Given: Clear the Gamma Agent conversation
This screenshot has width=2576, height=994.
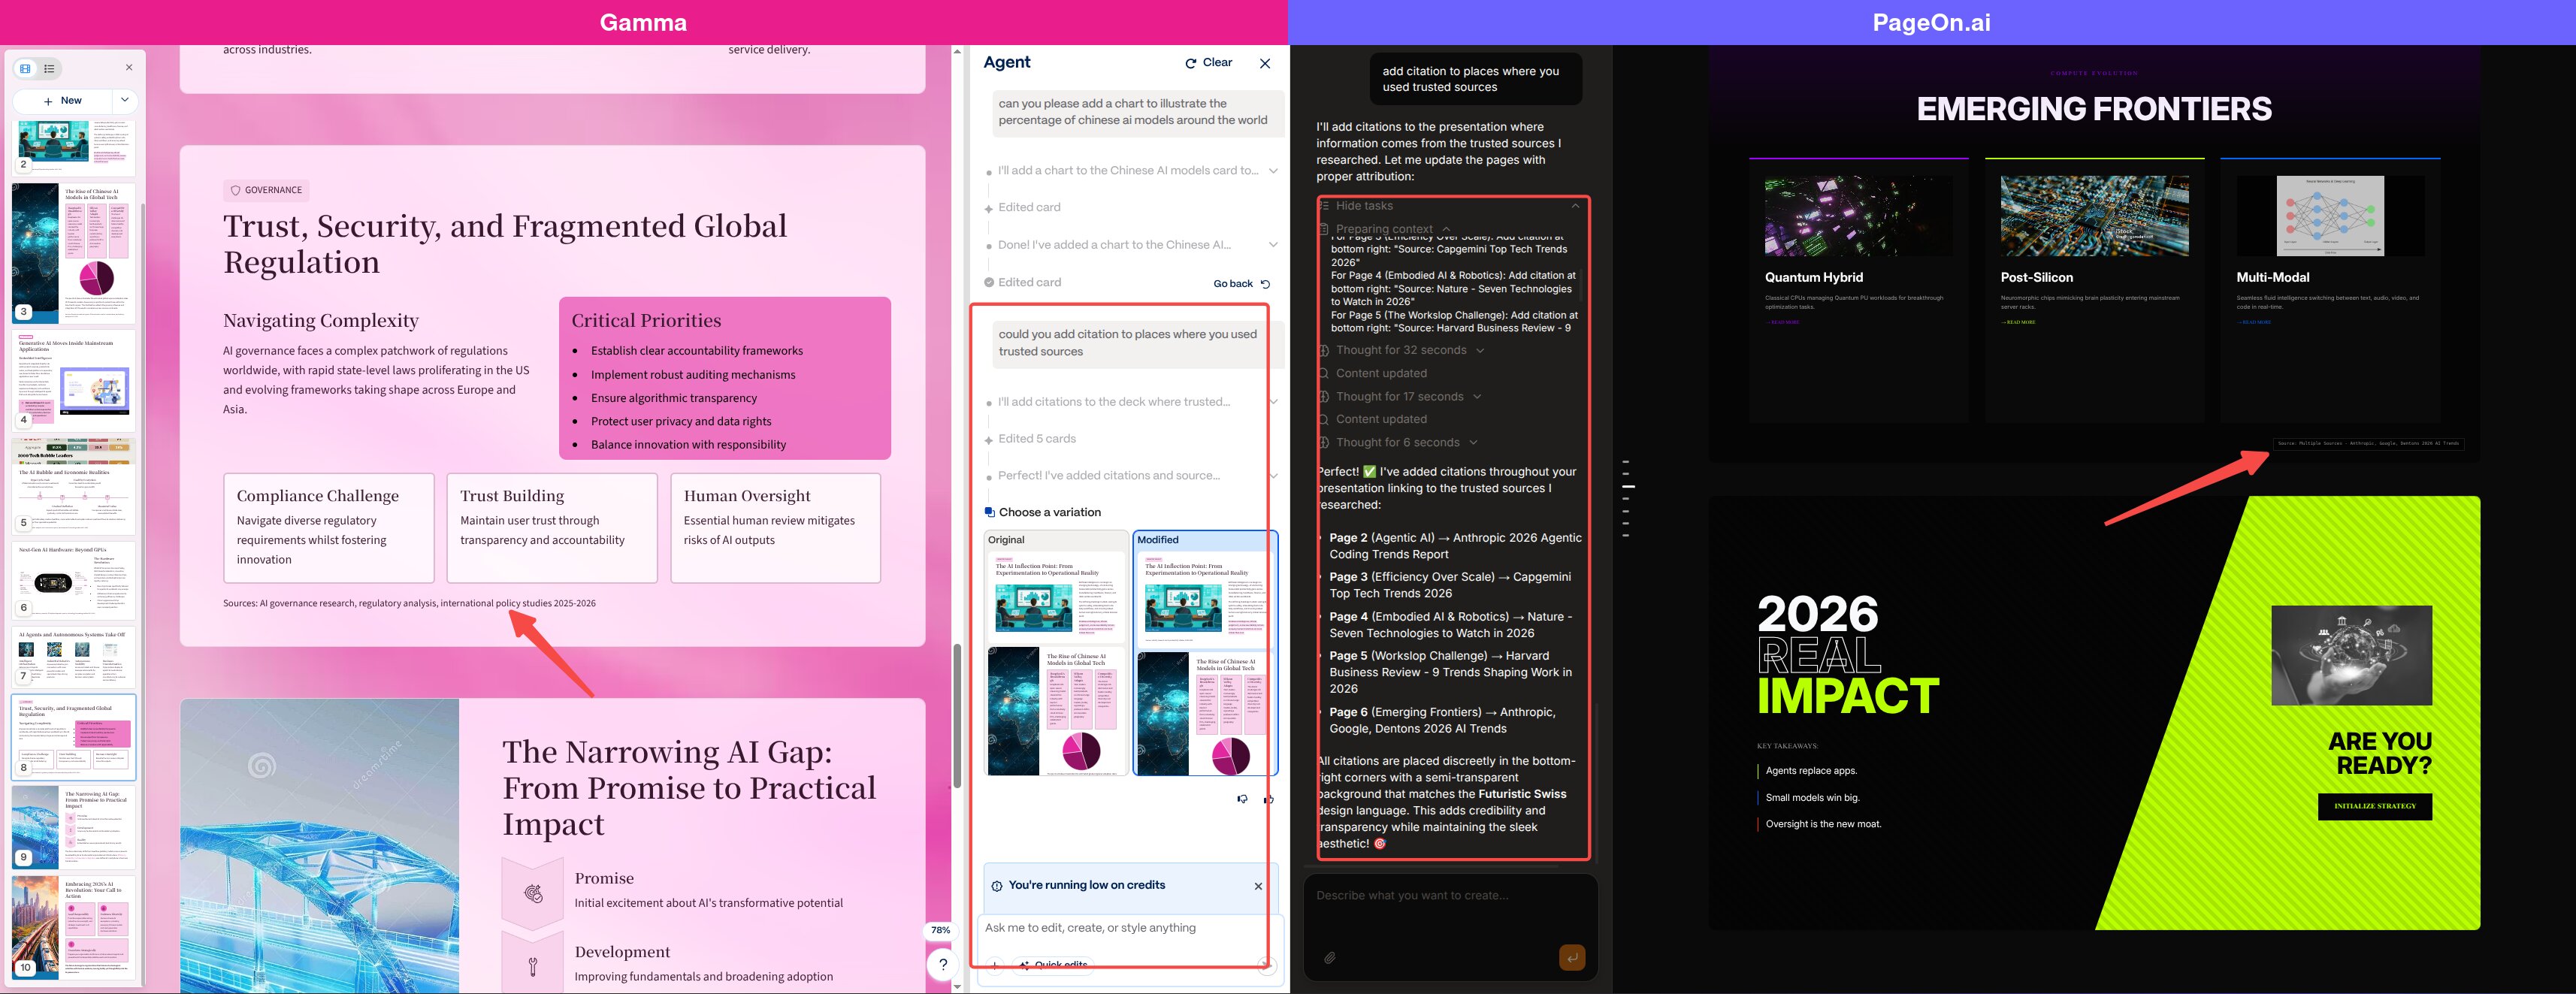Looking at the screenshot, I should pos(1209,62).
